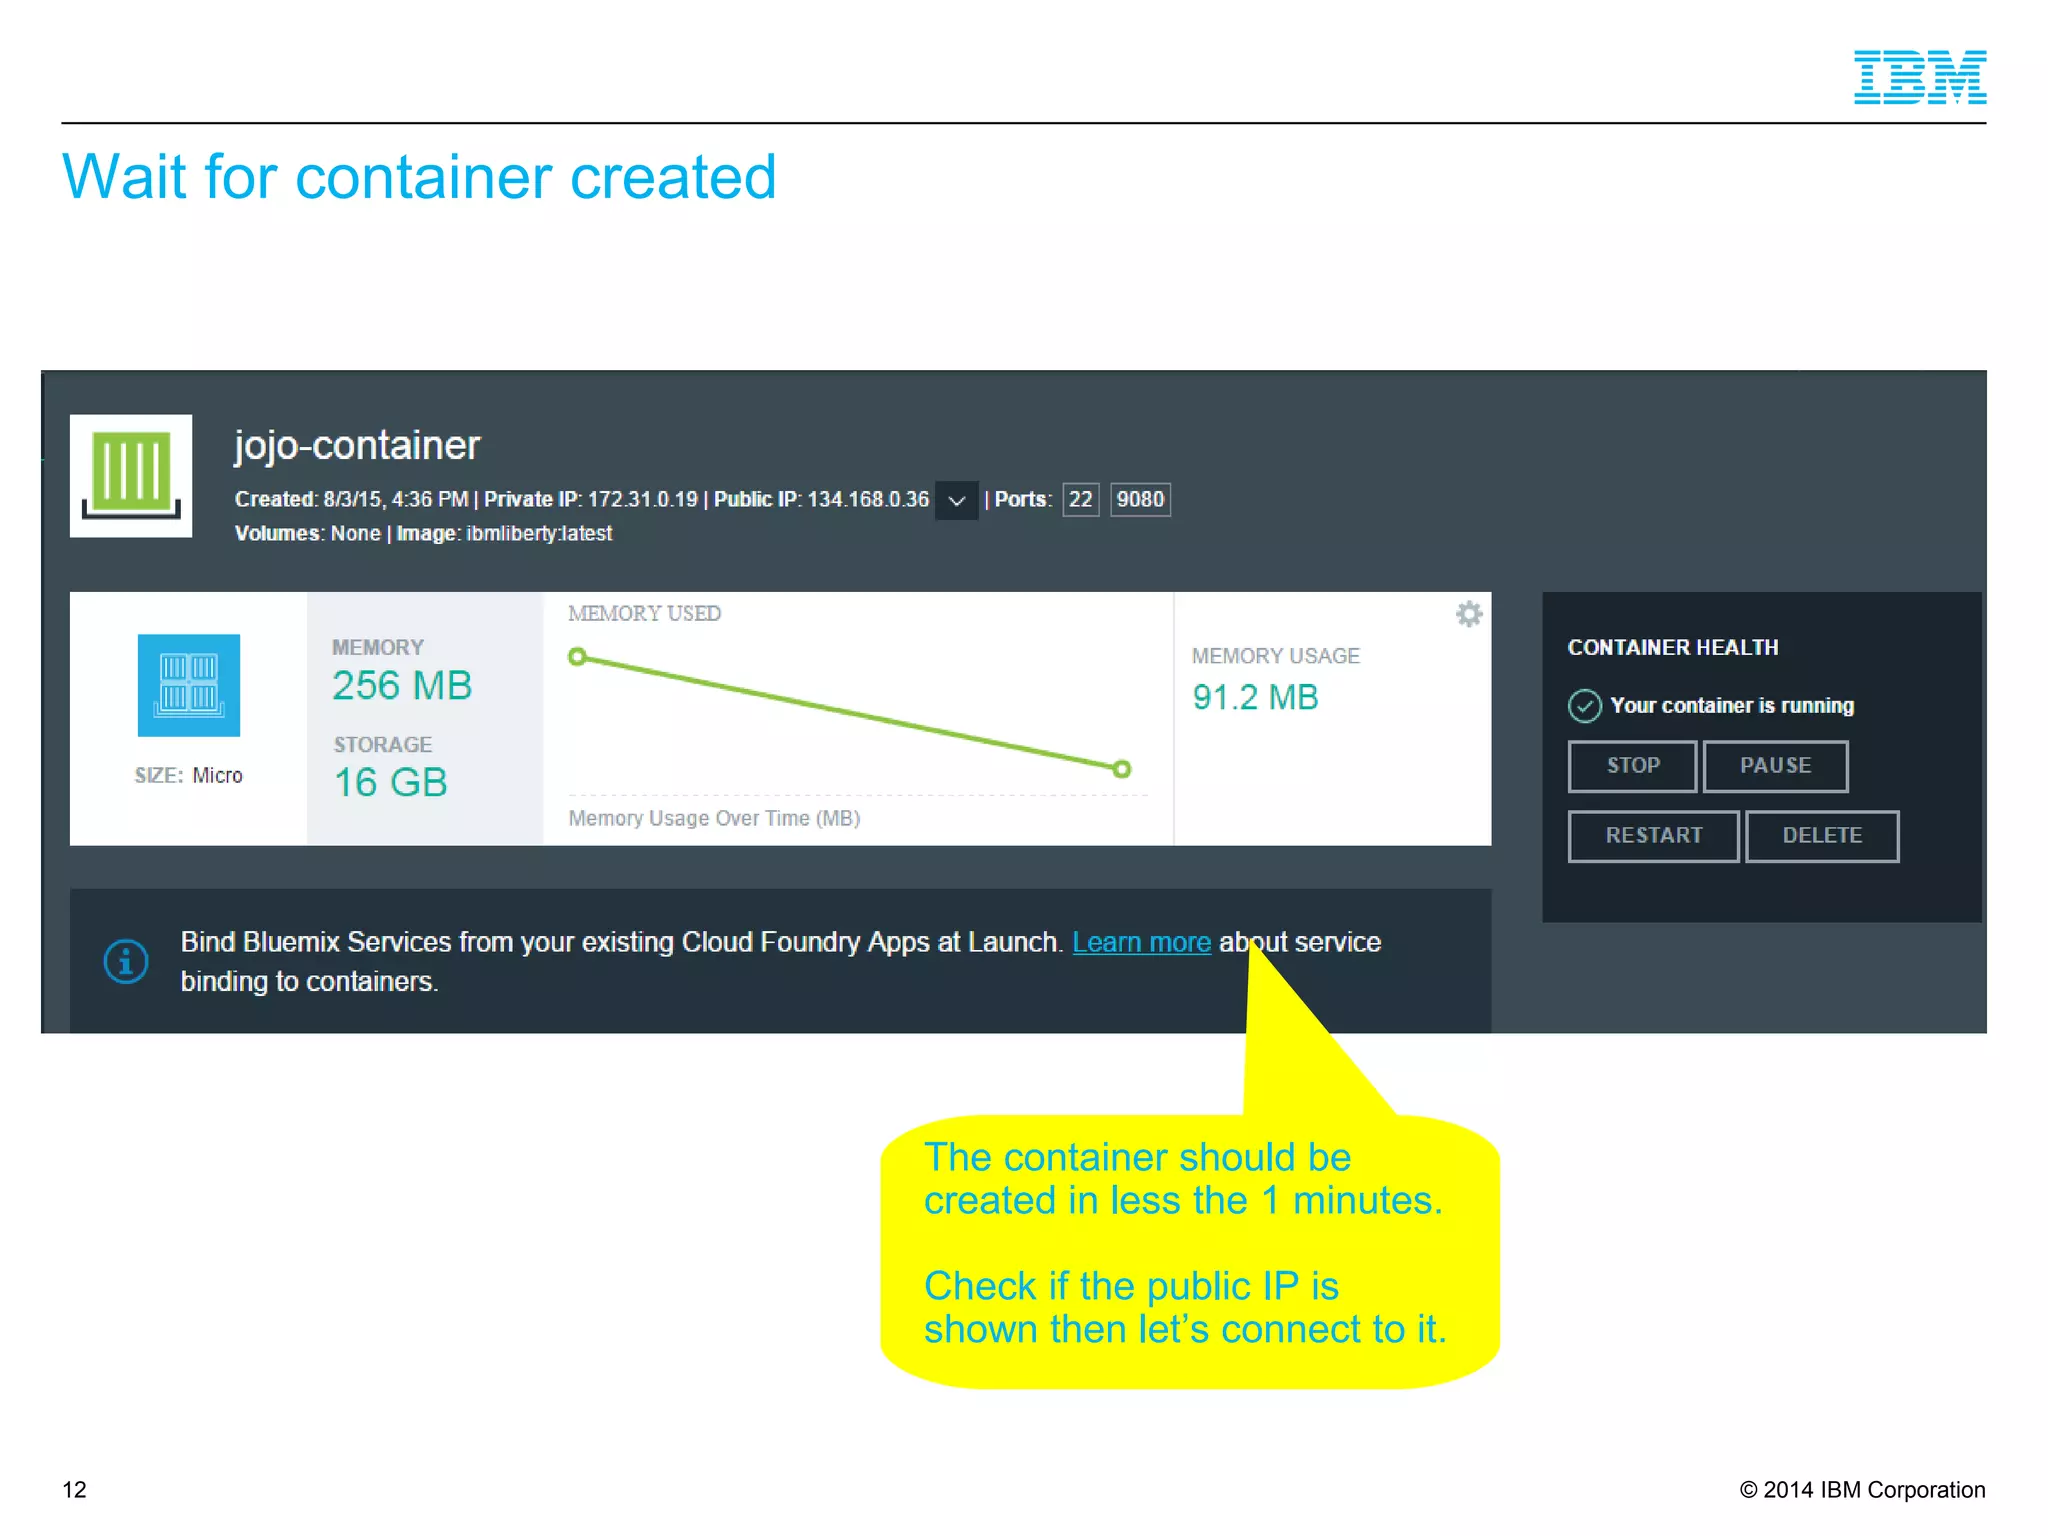The width and height of the screenshot is (2048, 1536).
Task: Click the IBM logo at top right
Action: (x=1920, y=77)
